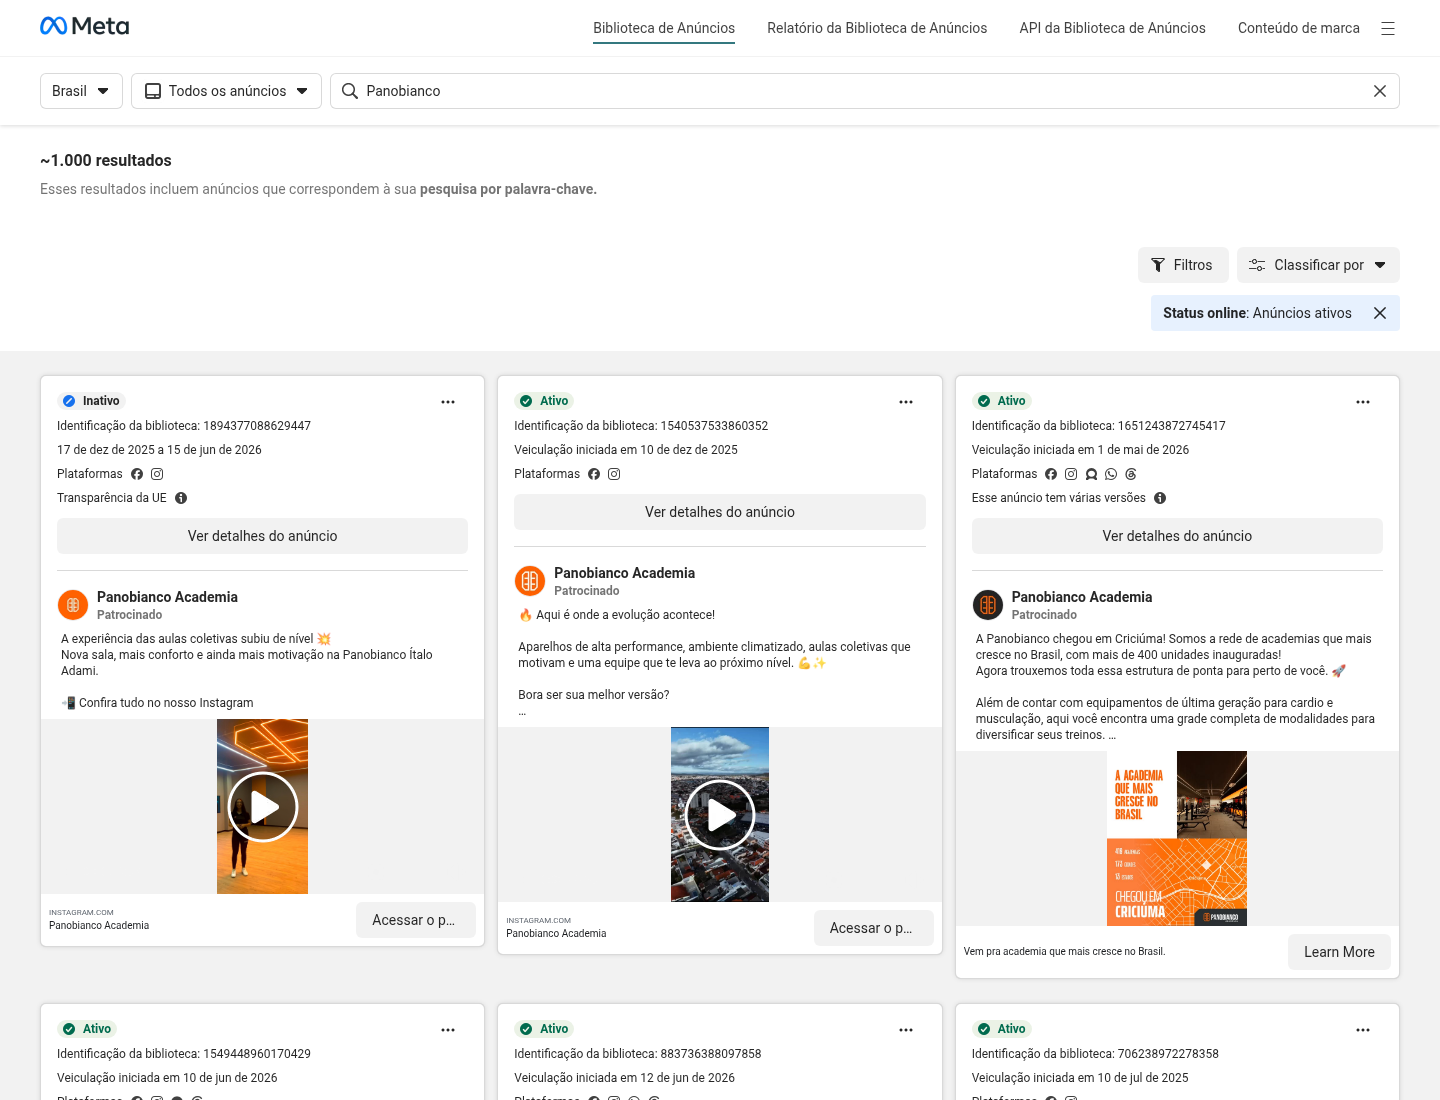Click Facebook platform icon in ad 1540537533860352
The width and height of the screenshot is (1440, 1100).
click(x=594, y=474)
